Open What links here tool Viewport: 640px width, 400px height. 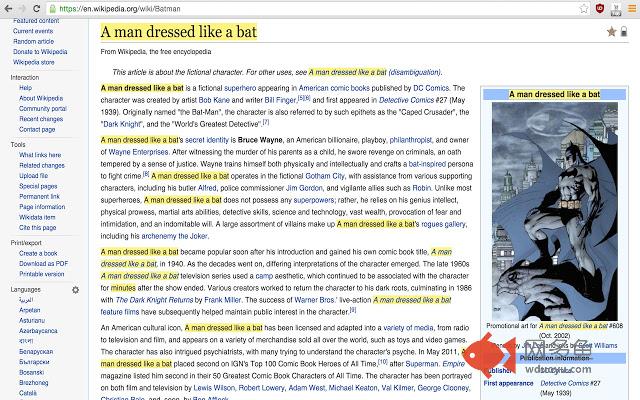point(40,155)
